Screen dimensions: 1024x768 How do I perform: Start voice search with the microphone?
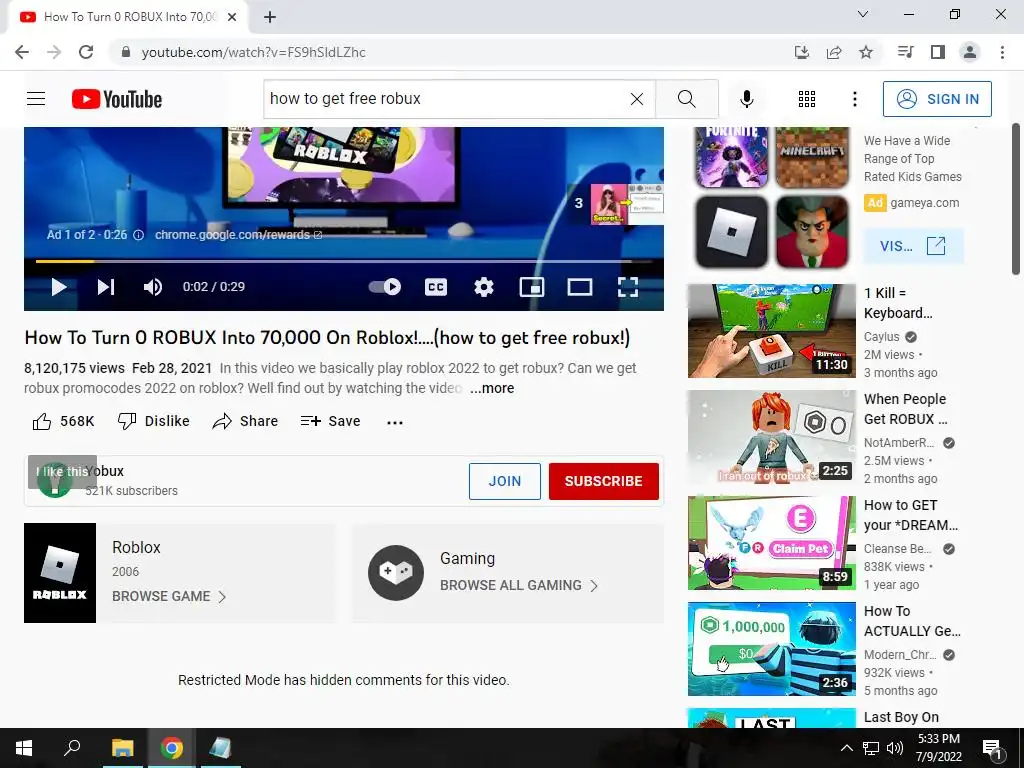pyautogui.click(x=747, y=99)
